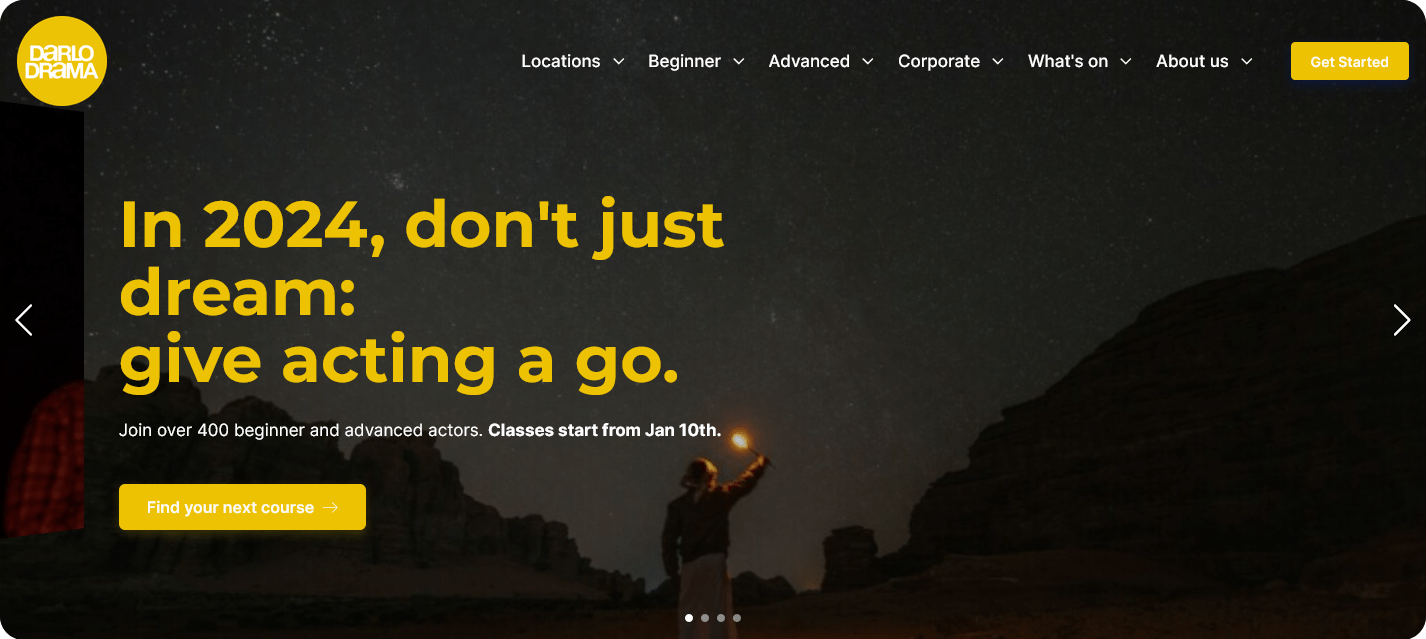Jump to the fourth carousel dot

pos(737,618)
